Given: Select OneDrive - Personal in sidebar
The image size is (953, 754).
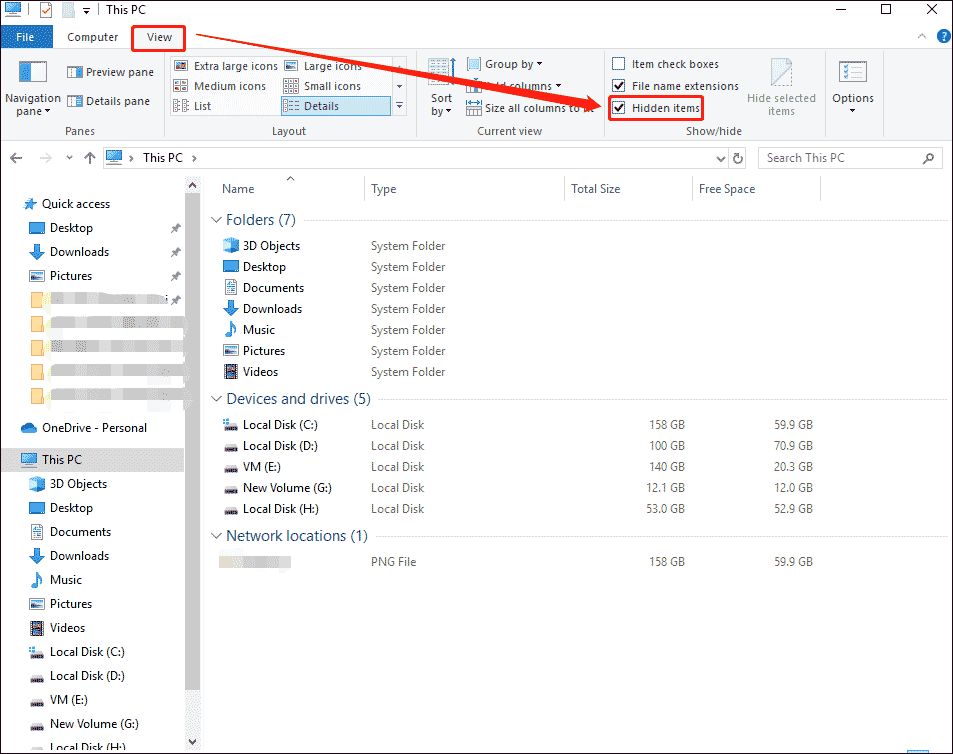Looking at the screenshot, I should coord(94,428).
